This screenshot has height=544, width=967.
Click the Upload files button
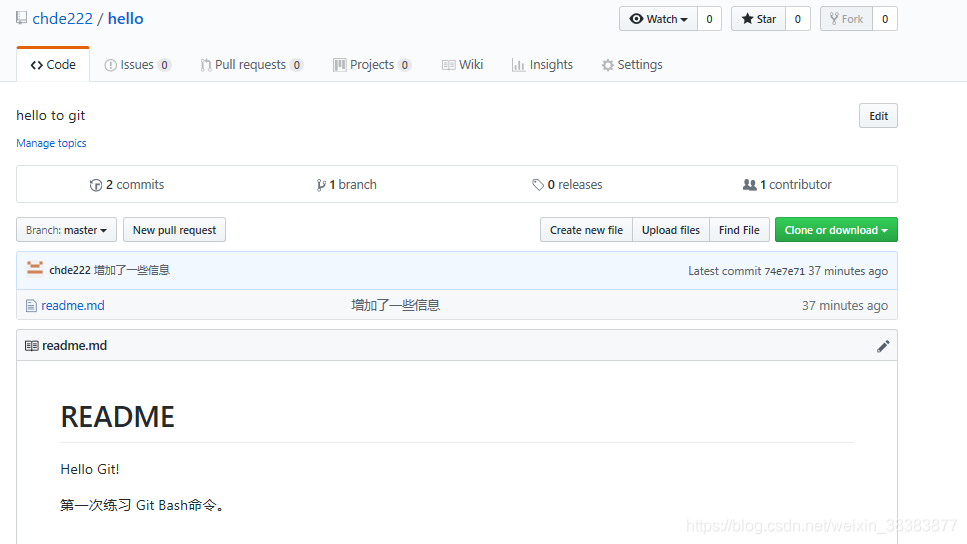[671, 230]
